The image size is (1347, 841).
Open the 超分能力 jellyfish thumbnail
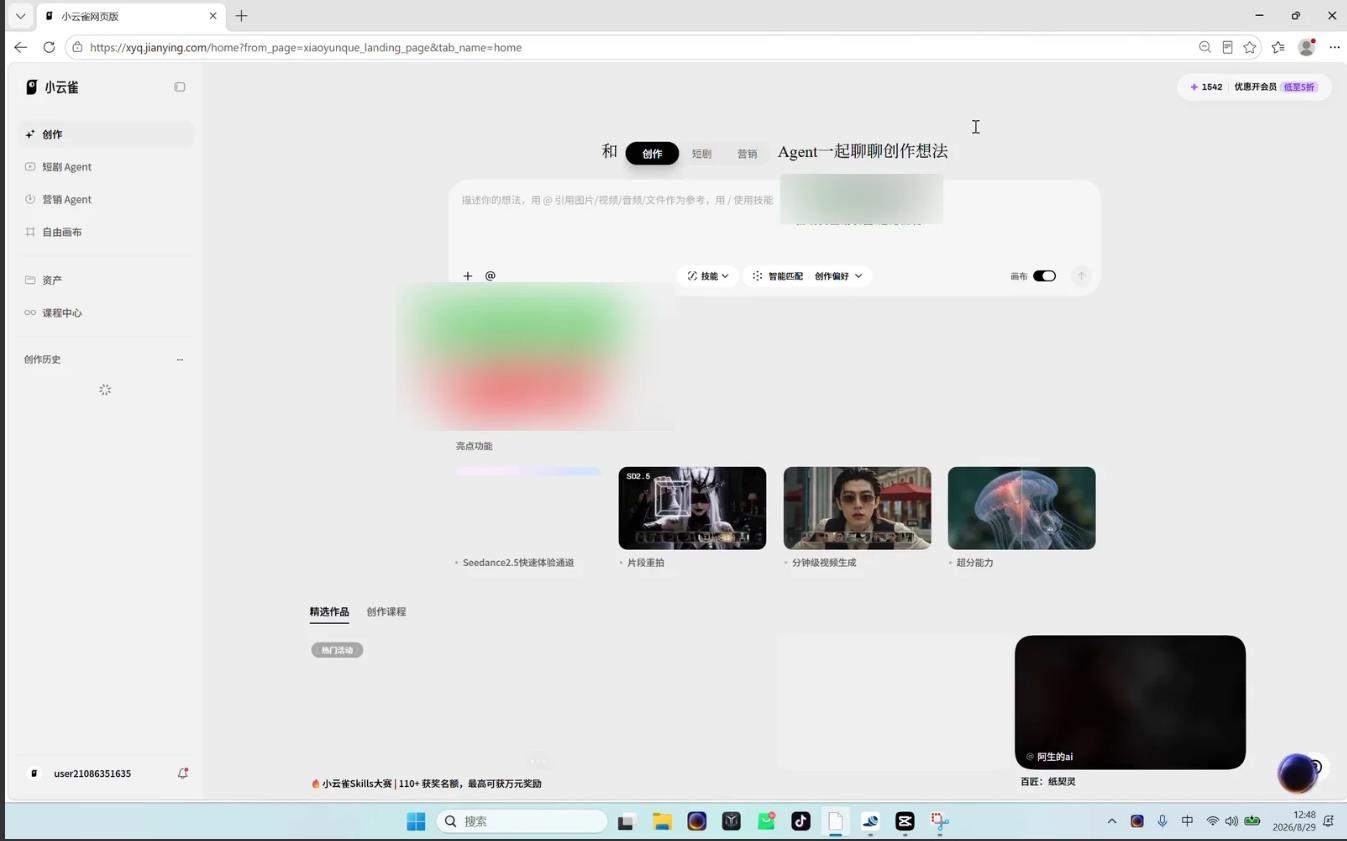point(1021,508)
